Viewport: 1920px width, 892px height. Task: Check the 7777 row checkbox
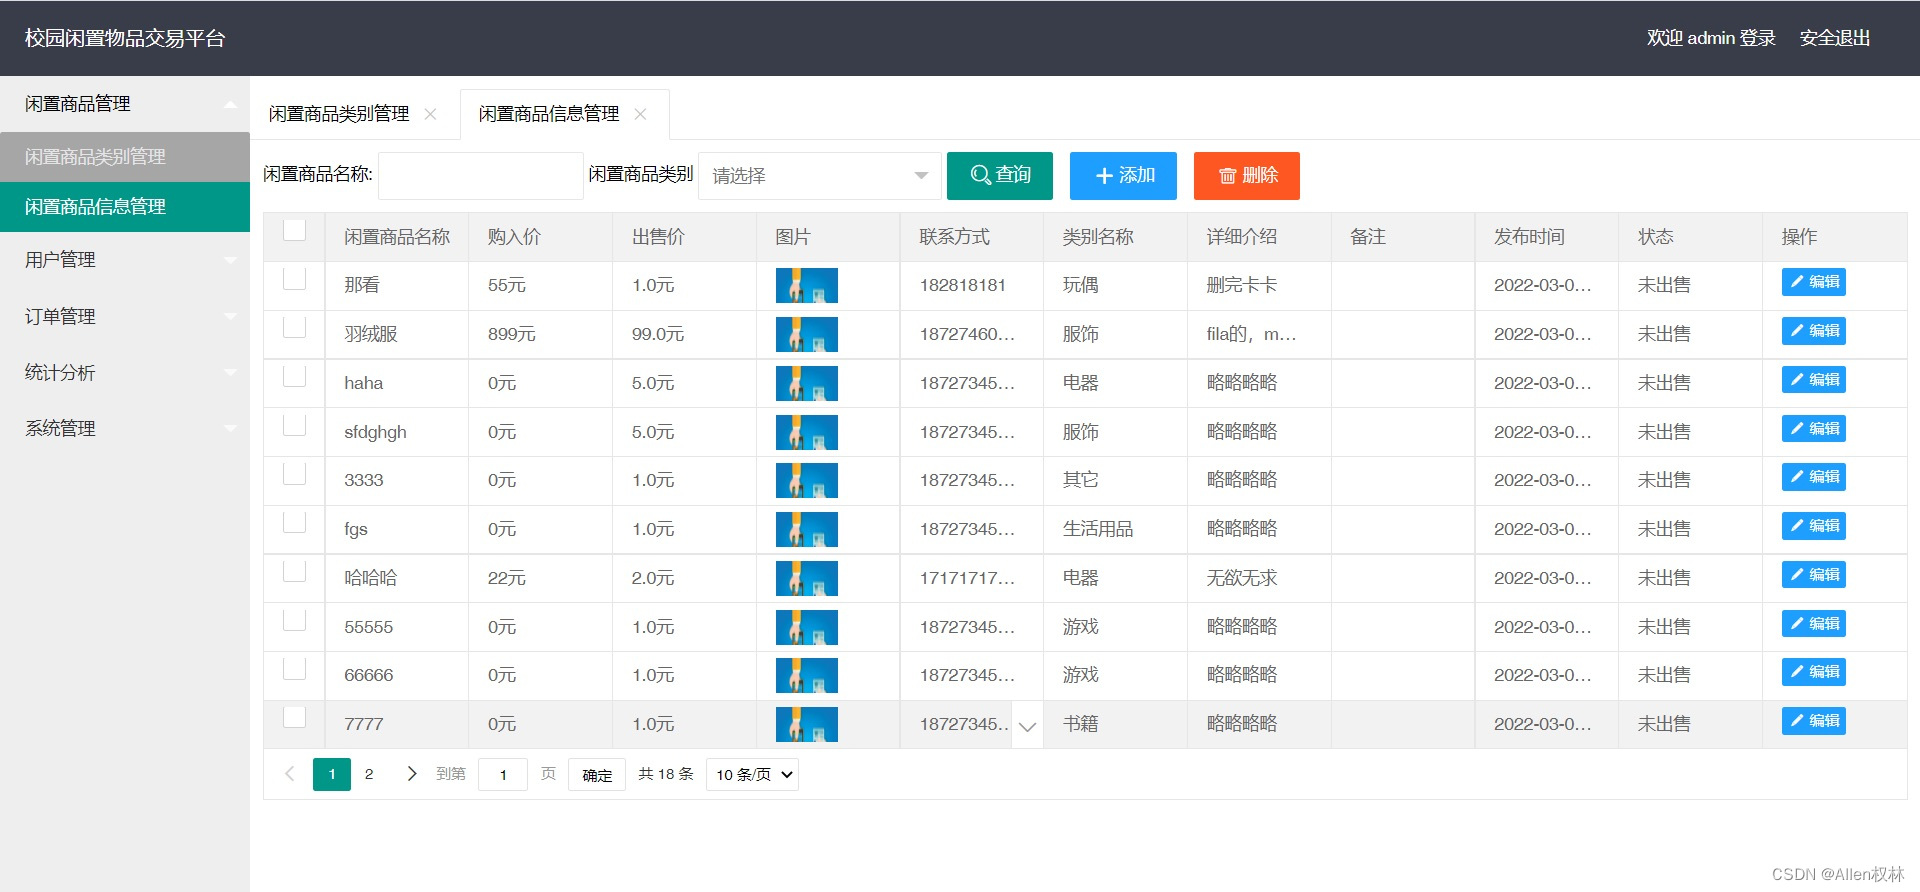[294, 717]
